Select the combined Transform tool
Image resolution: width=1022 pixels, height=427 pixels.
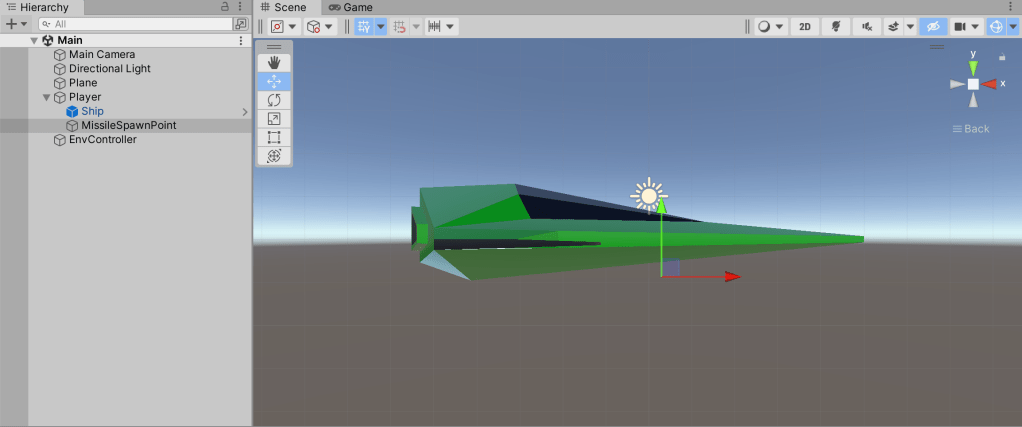tap(274, 156)
